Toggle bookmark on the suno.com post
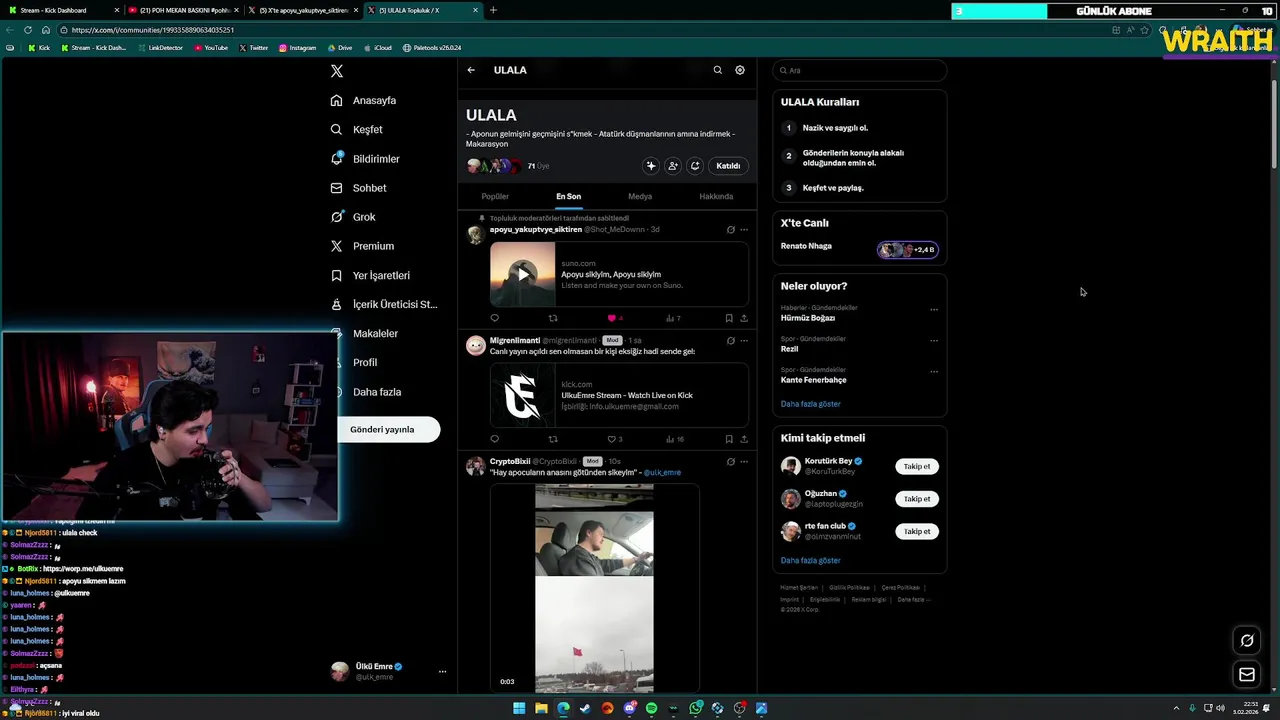This screenshot has width=1280, height=720. pyautogui.click(x=729, y=318)
